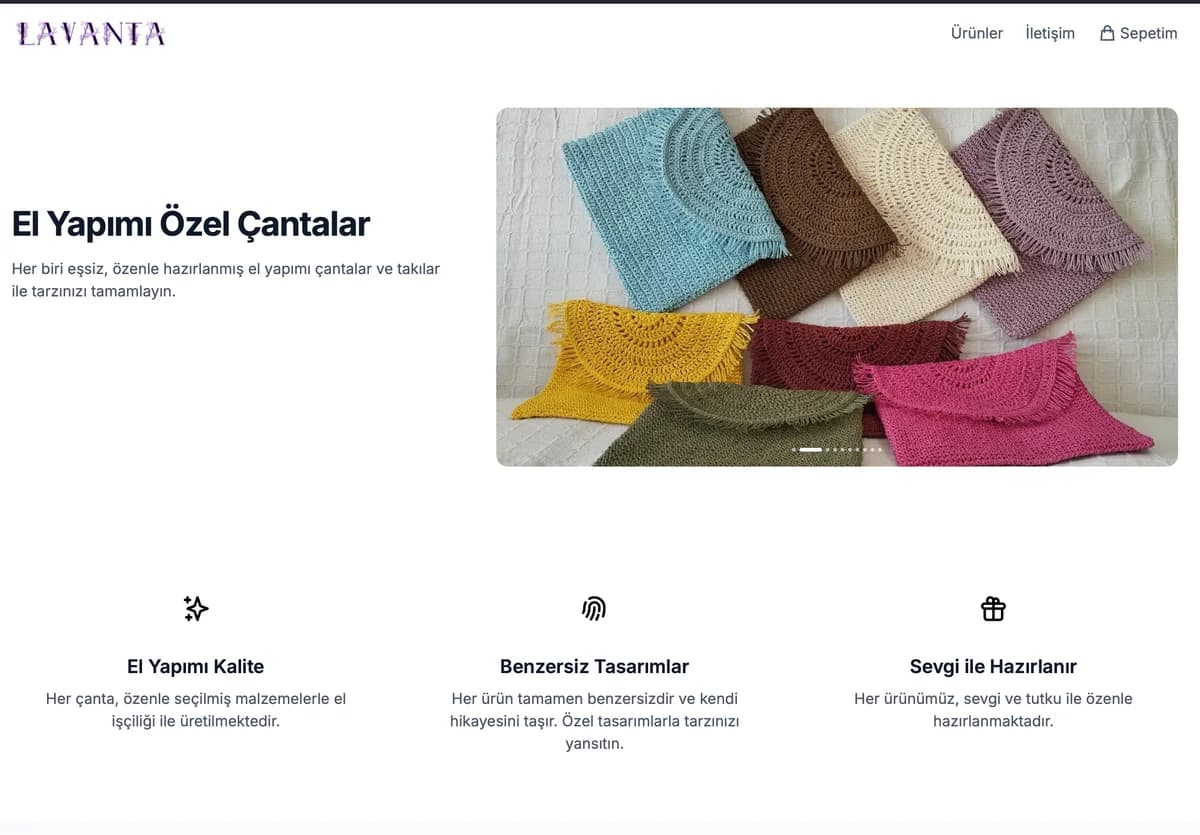The height and width of the screenshot is (835, 1200).
Task: Click the crochet bags carousel image
Action: (837, 287)
